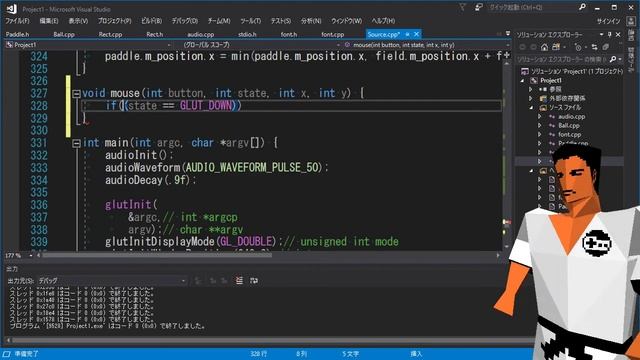Open the editor tab overflow dropdown arrow
The height and width of the screenshot is (360, 640).
pos(508,34)
